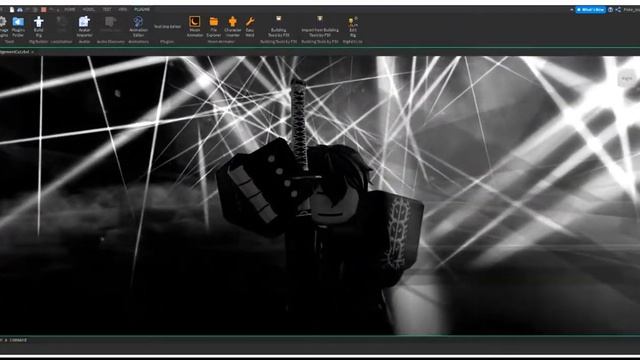Click Import from Building Tools by F3X
Screen dimensions: 640x360
point(320,27)
